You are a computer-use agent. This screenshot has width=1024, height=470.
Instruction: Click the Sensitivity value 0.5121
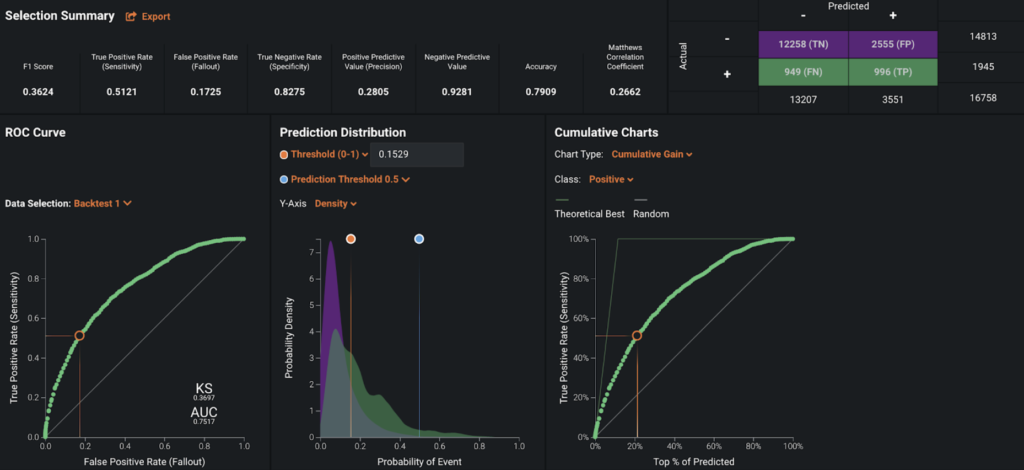pyautogui.click(x=122, y=92)
